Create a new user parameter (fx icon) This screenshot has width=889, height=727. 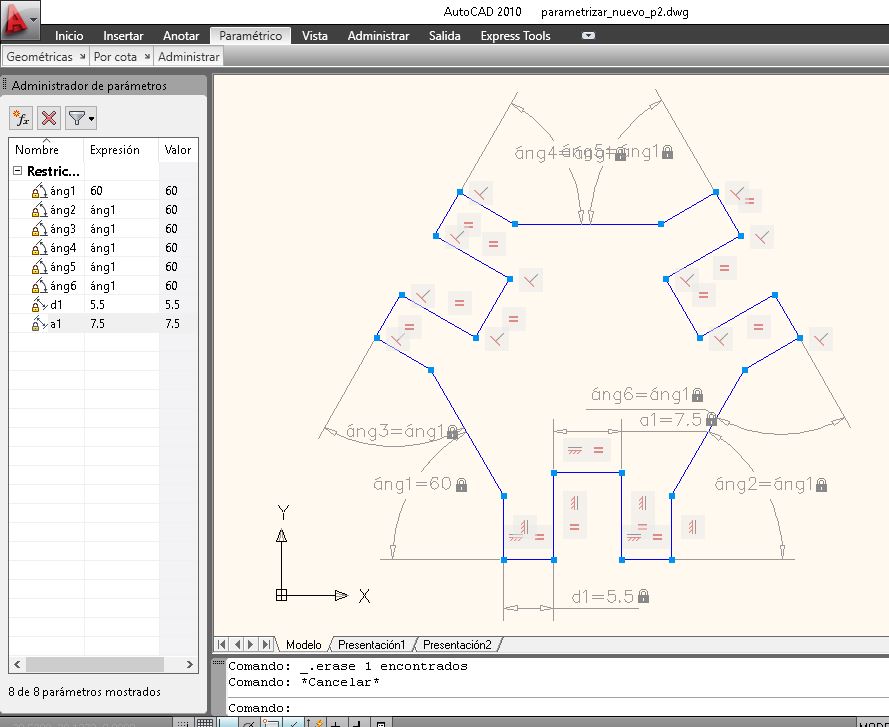click(21, 119)
